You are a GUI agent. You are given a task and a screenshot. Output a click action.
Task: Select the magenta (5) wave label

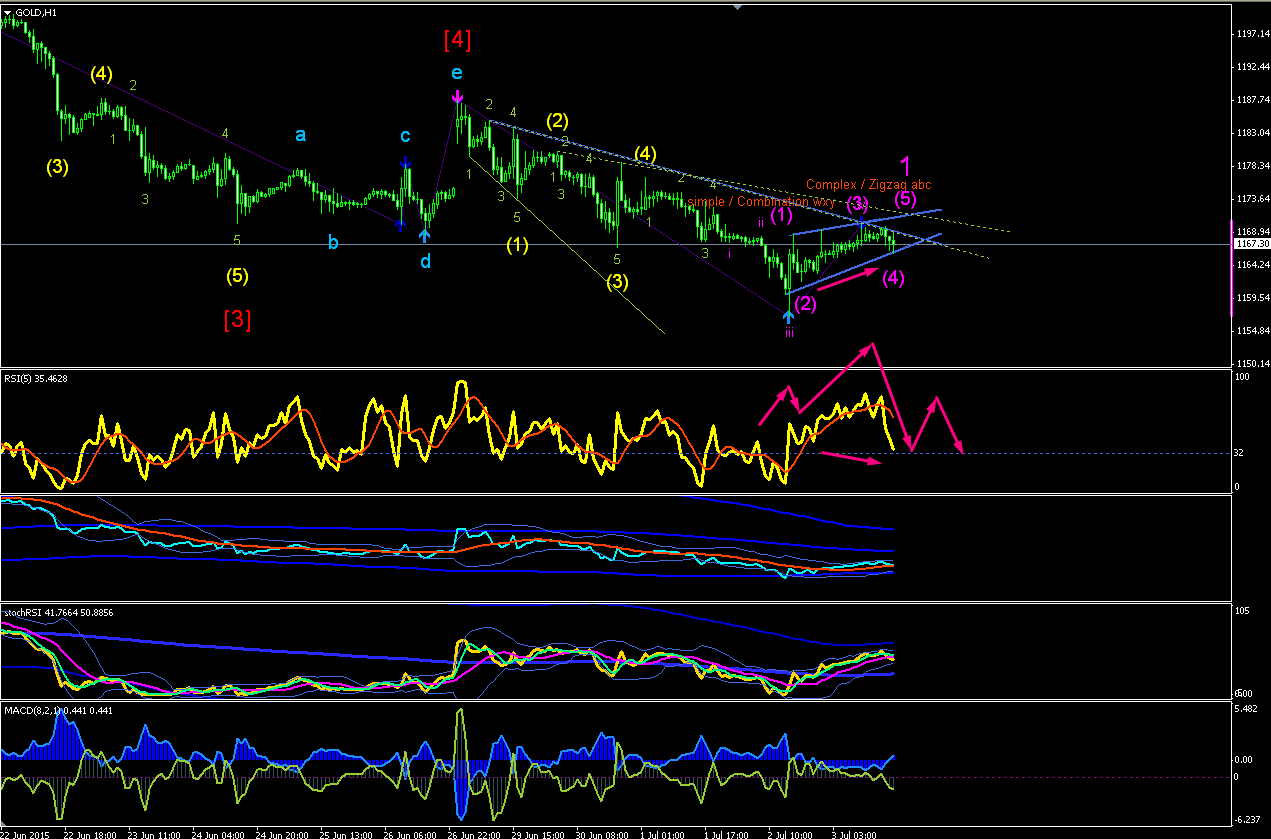pyautogui.click(x=904, y=199)
